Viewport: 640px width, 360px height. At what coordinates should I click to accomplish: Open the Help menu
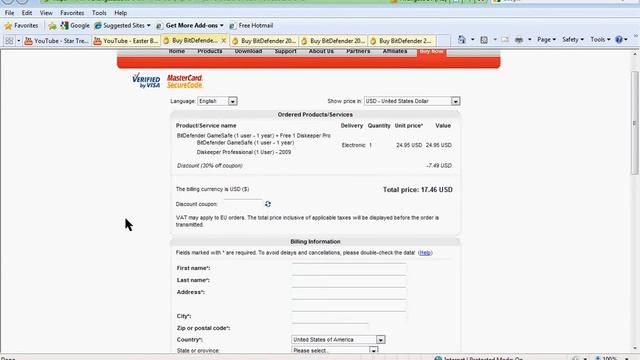click(x=120, y=13)
